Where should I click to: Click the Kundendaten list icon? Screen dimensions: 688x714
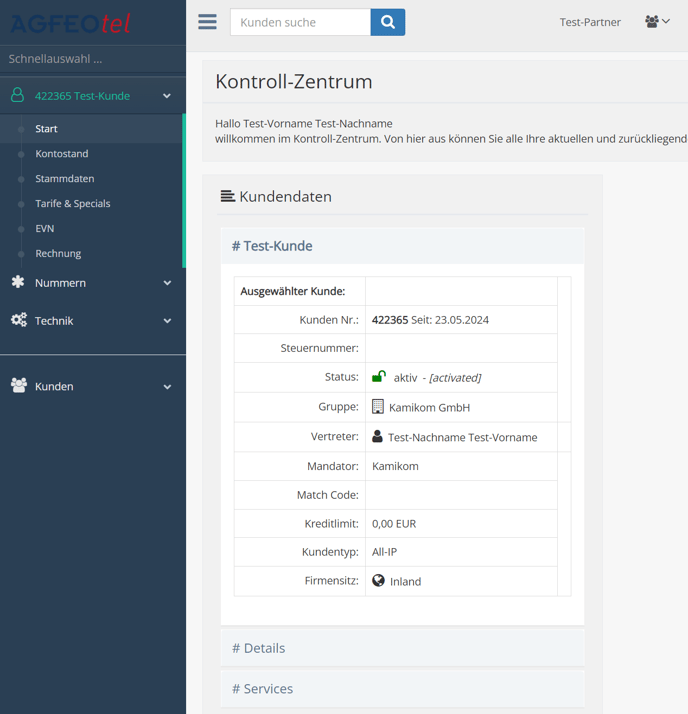coord(228,197)
